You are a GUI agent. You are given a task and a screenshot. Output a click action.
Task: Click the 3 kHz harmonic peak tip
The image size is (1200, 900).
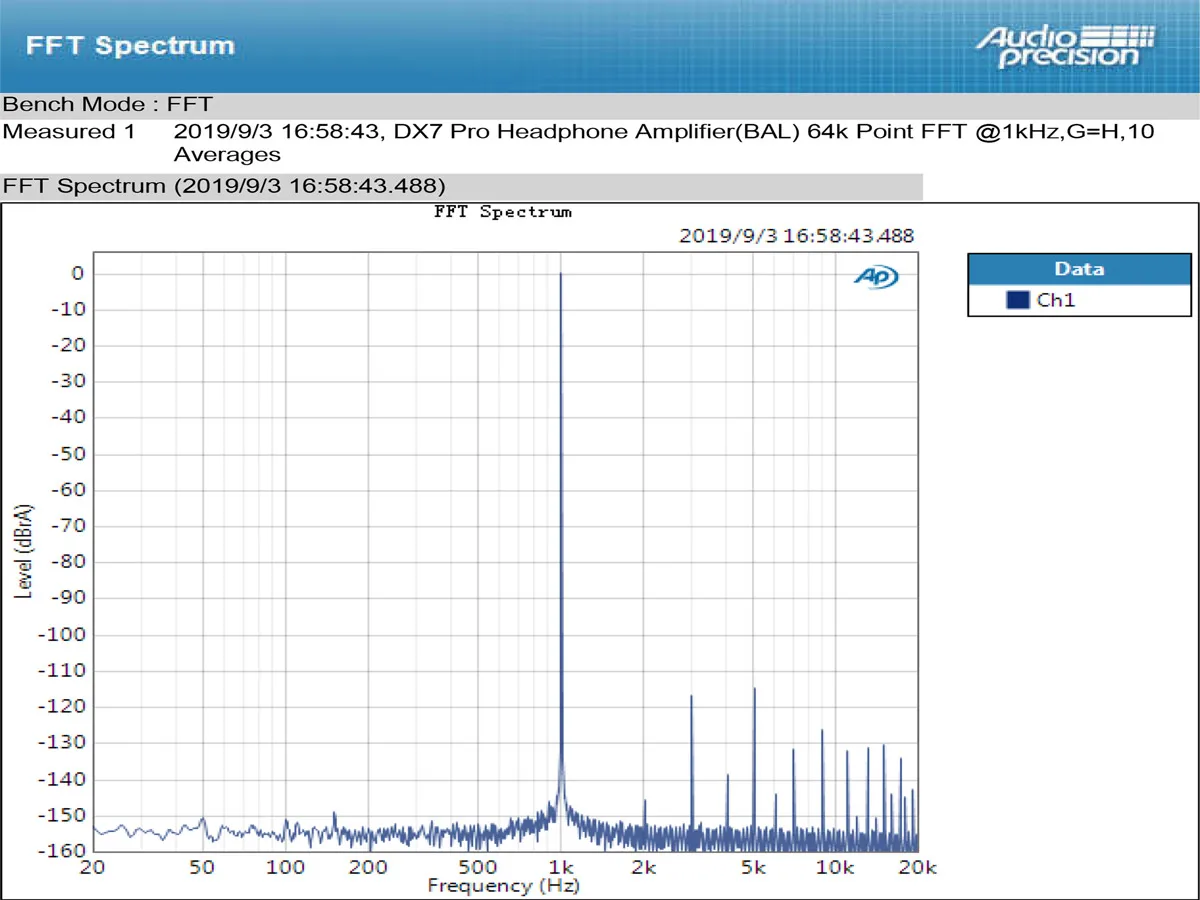691,697
